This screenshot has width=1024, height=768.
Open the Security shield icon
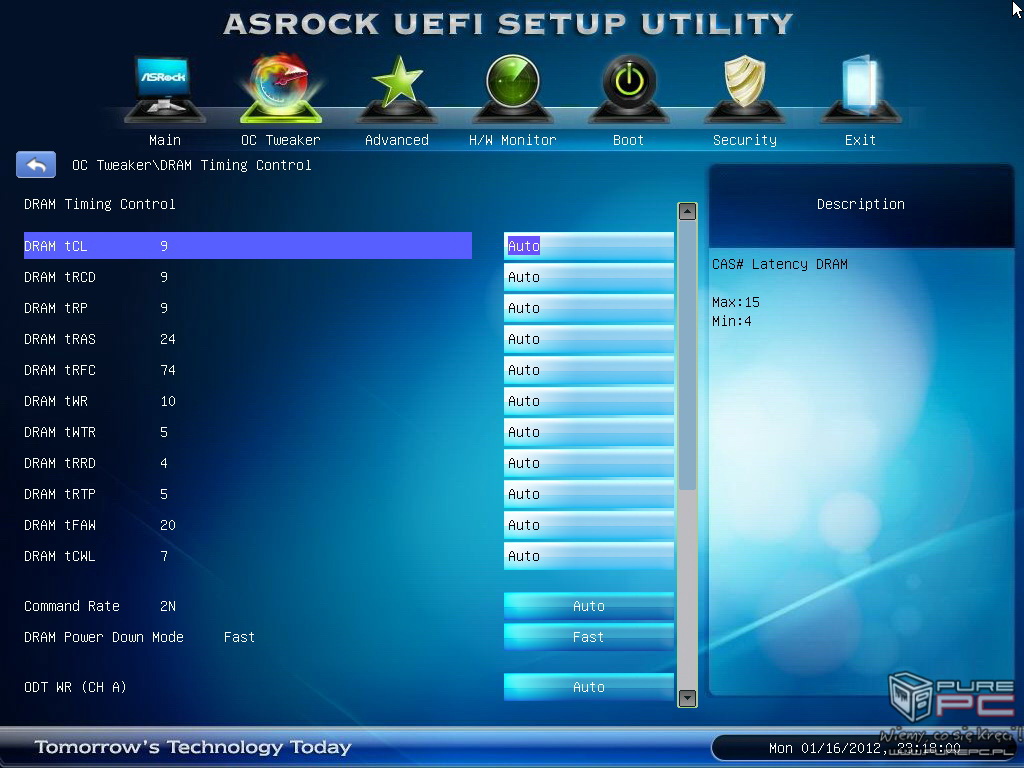pos(744,88)
